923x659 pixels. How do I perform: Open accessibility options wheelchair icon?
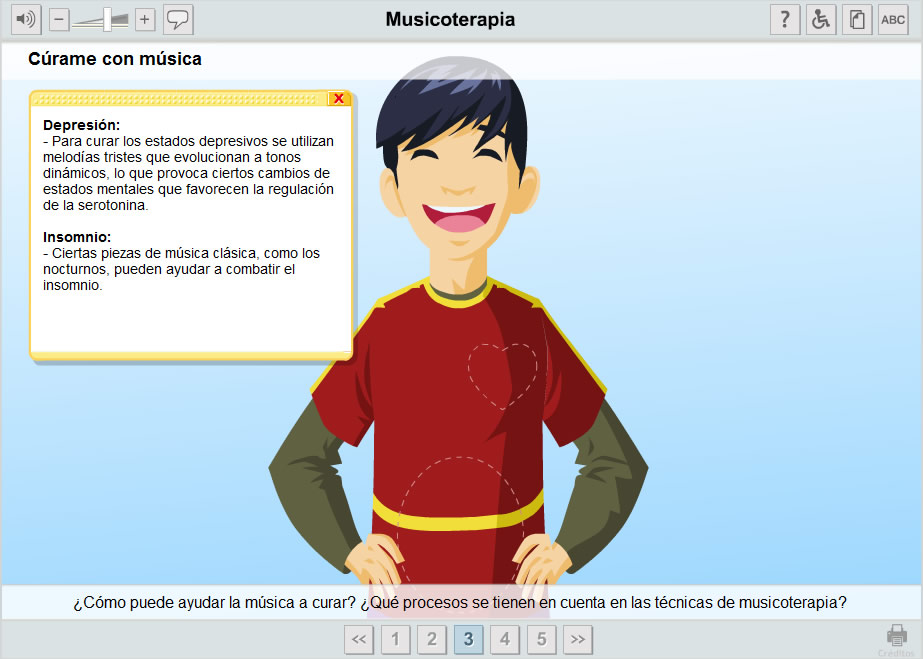click(x=821, y=19)
